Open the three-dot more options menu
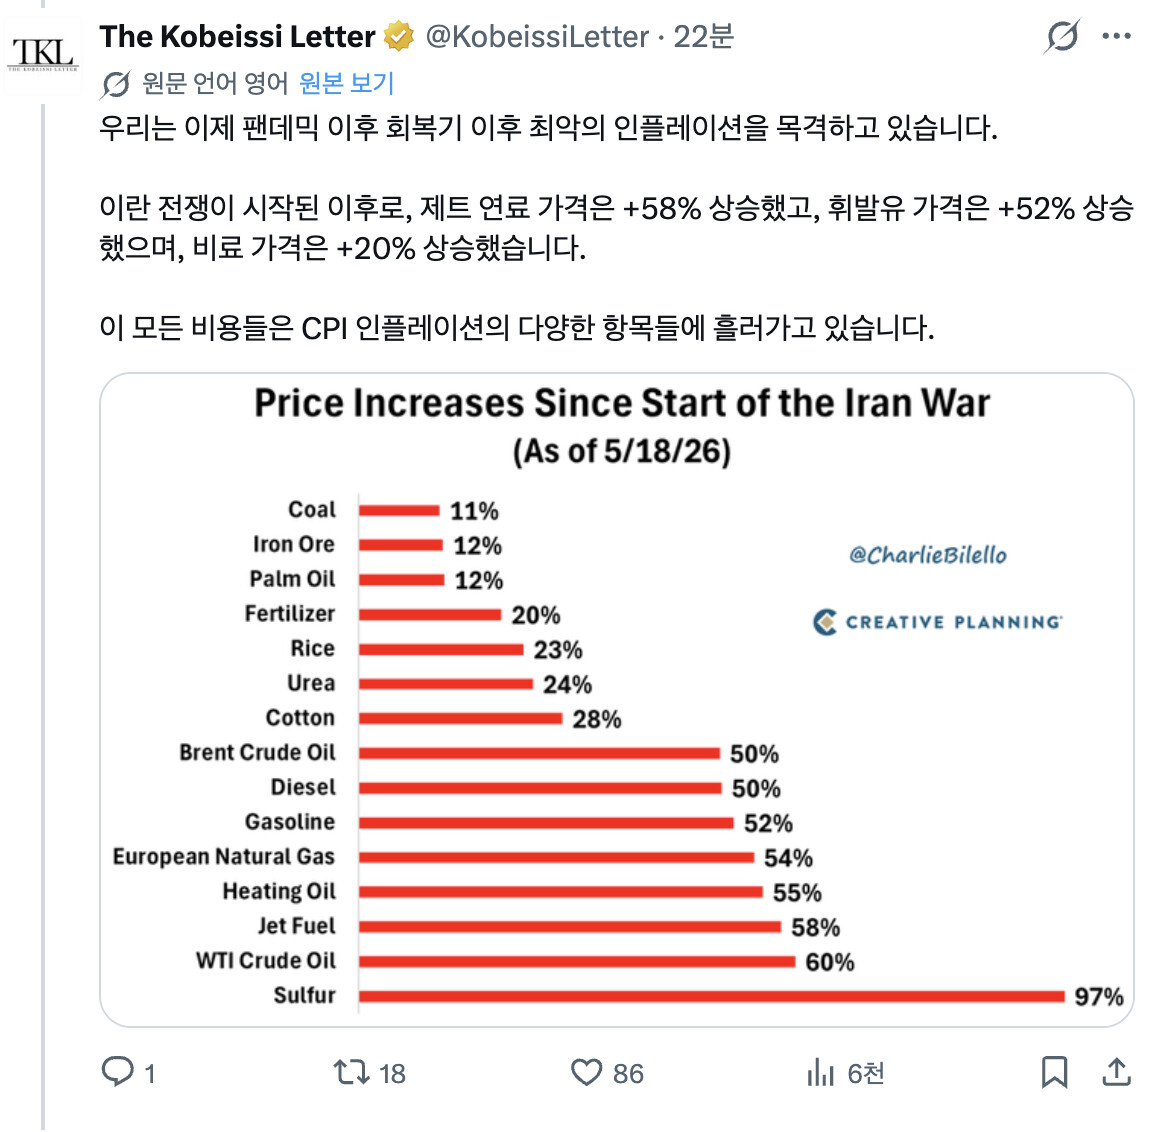The height and width of the screenshot is (1132, 1154). [x=1116, y=35]
